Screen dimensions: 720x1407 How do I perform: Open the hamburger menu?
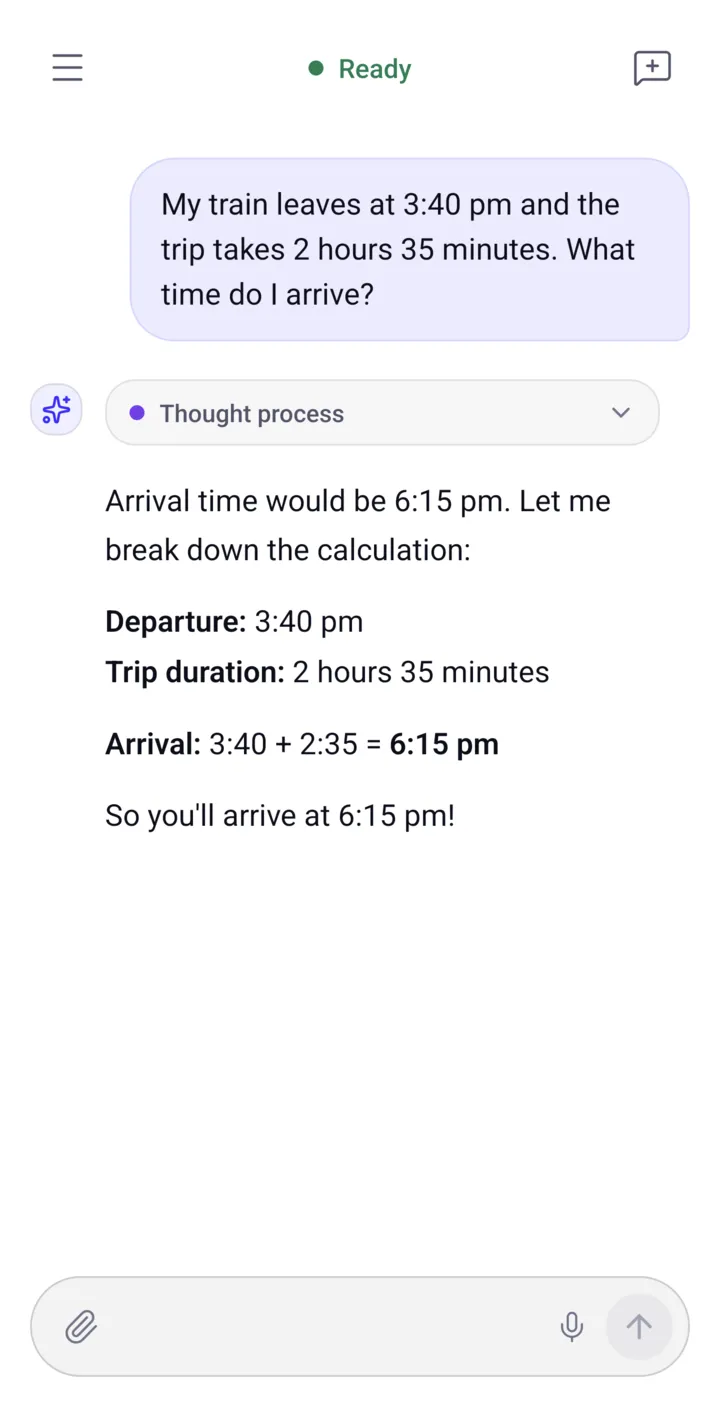(67, 68)
